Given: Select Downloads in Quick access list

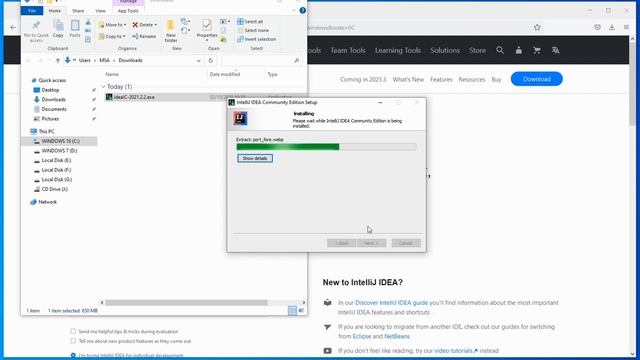Looking at the screenshot, I should (x=53, y=100).
